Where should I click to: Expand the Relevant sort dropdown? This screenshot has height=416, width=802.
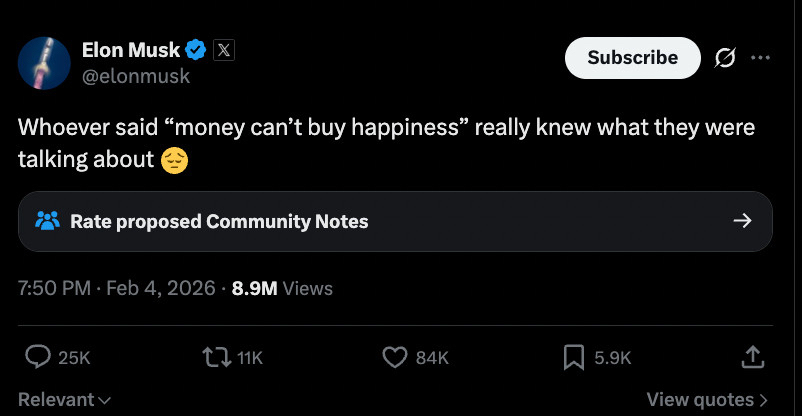(64, 400)
